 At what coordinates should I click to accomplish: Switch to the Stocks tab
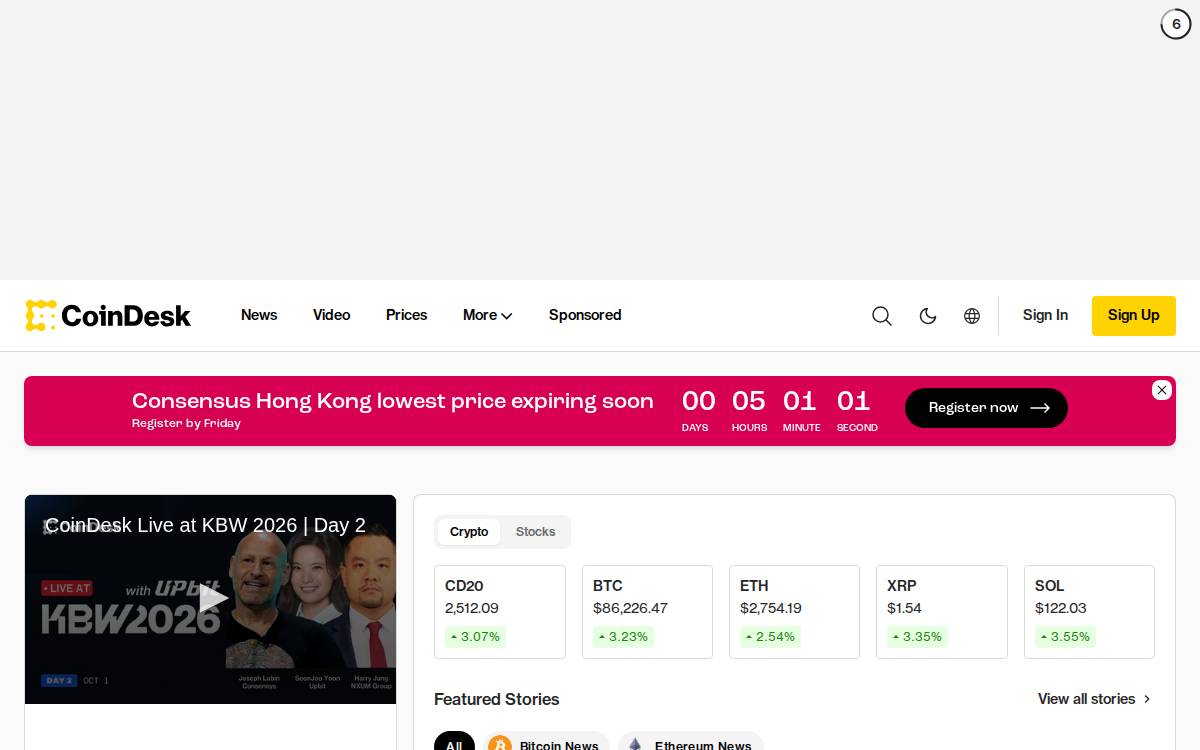535,532
